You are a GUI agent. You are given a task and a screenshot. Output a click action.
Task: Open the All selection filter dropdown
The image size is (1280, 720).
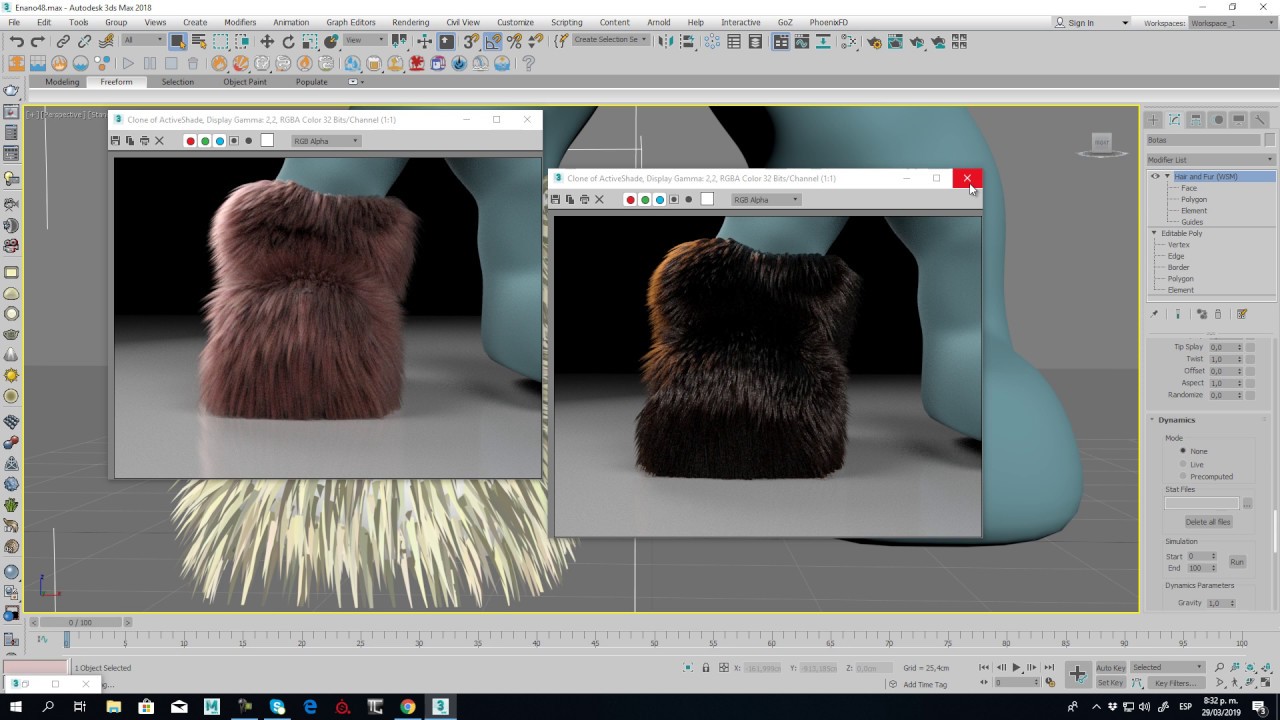click(x=143, y=40)
